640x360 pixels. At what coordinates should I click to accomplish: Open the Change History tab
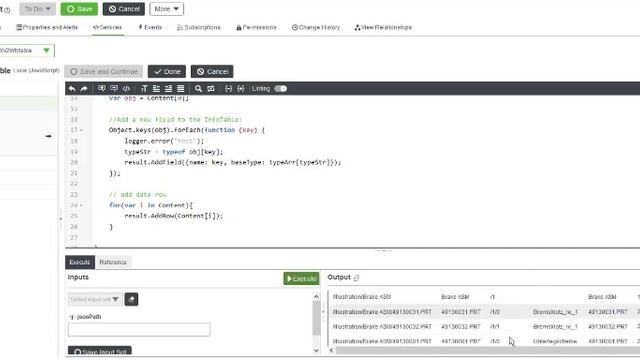click(316, 27)
